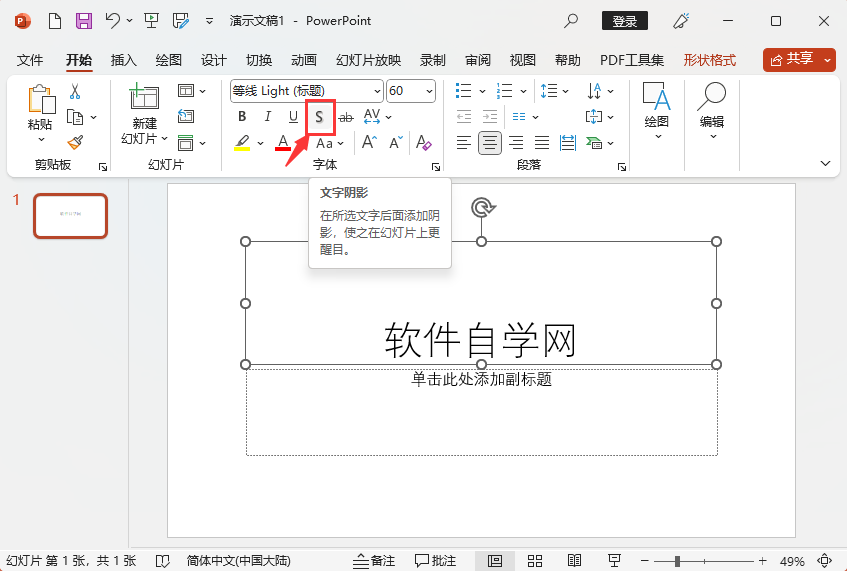847x571 pixels.
Task: Switch to the 设计 tab
Action: tap(213, 60)
